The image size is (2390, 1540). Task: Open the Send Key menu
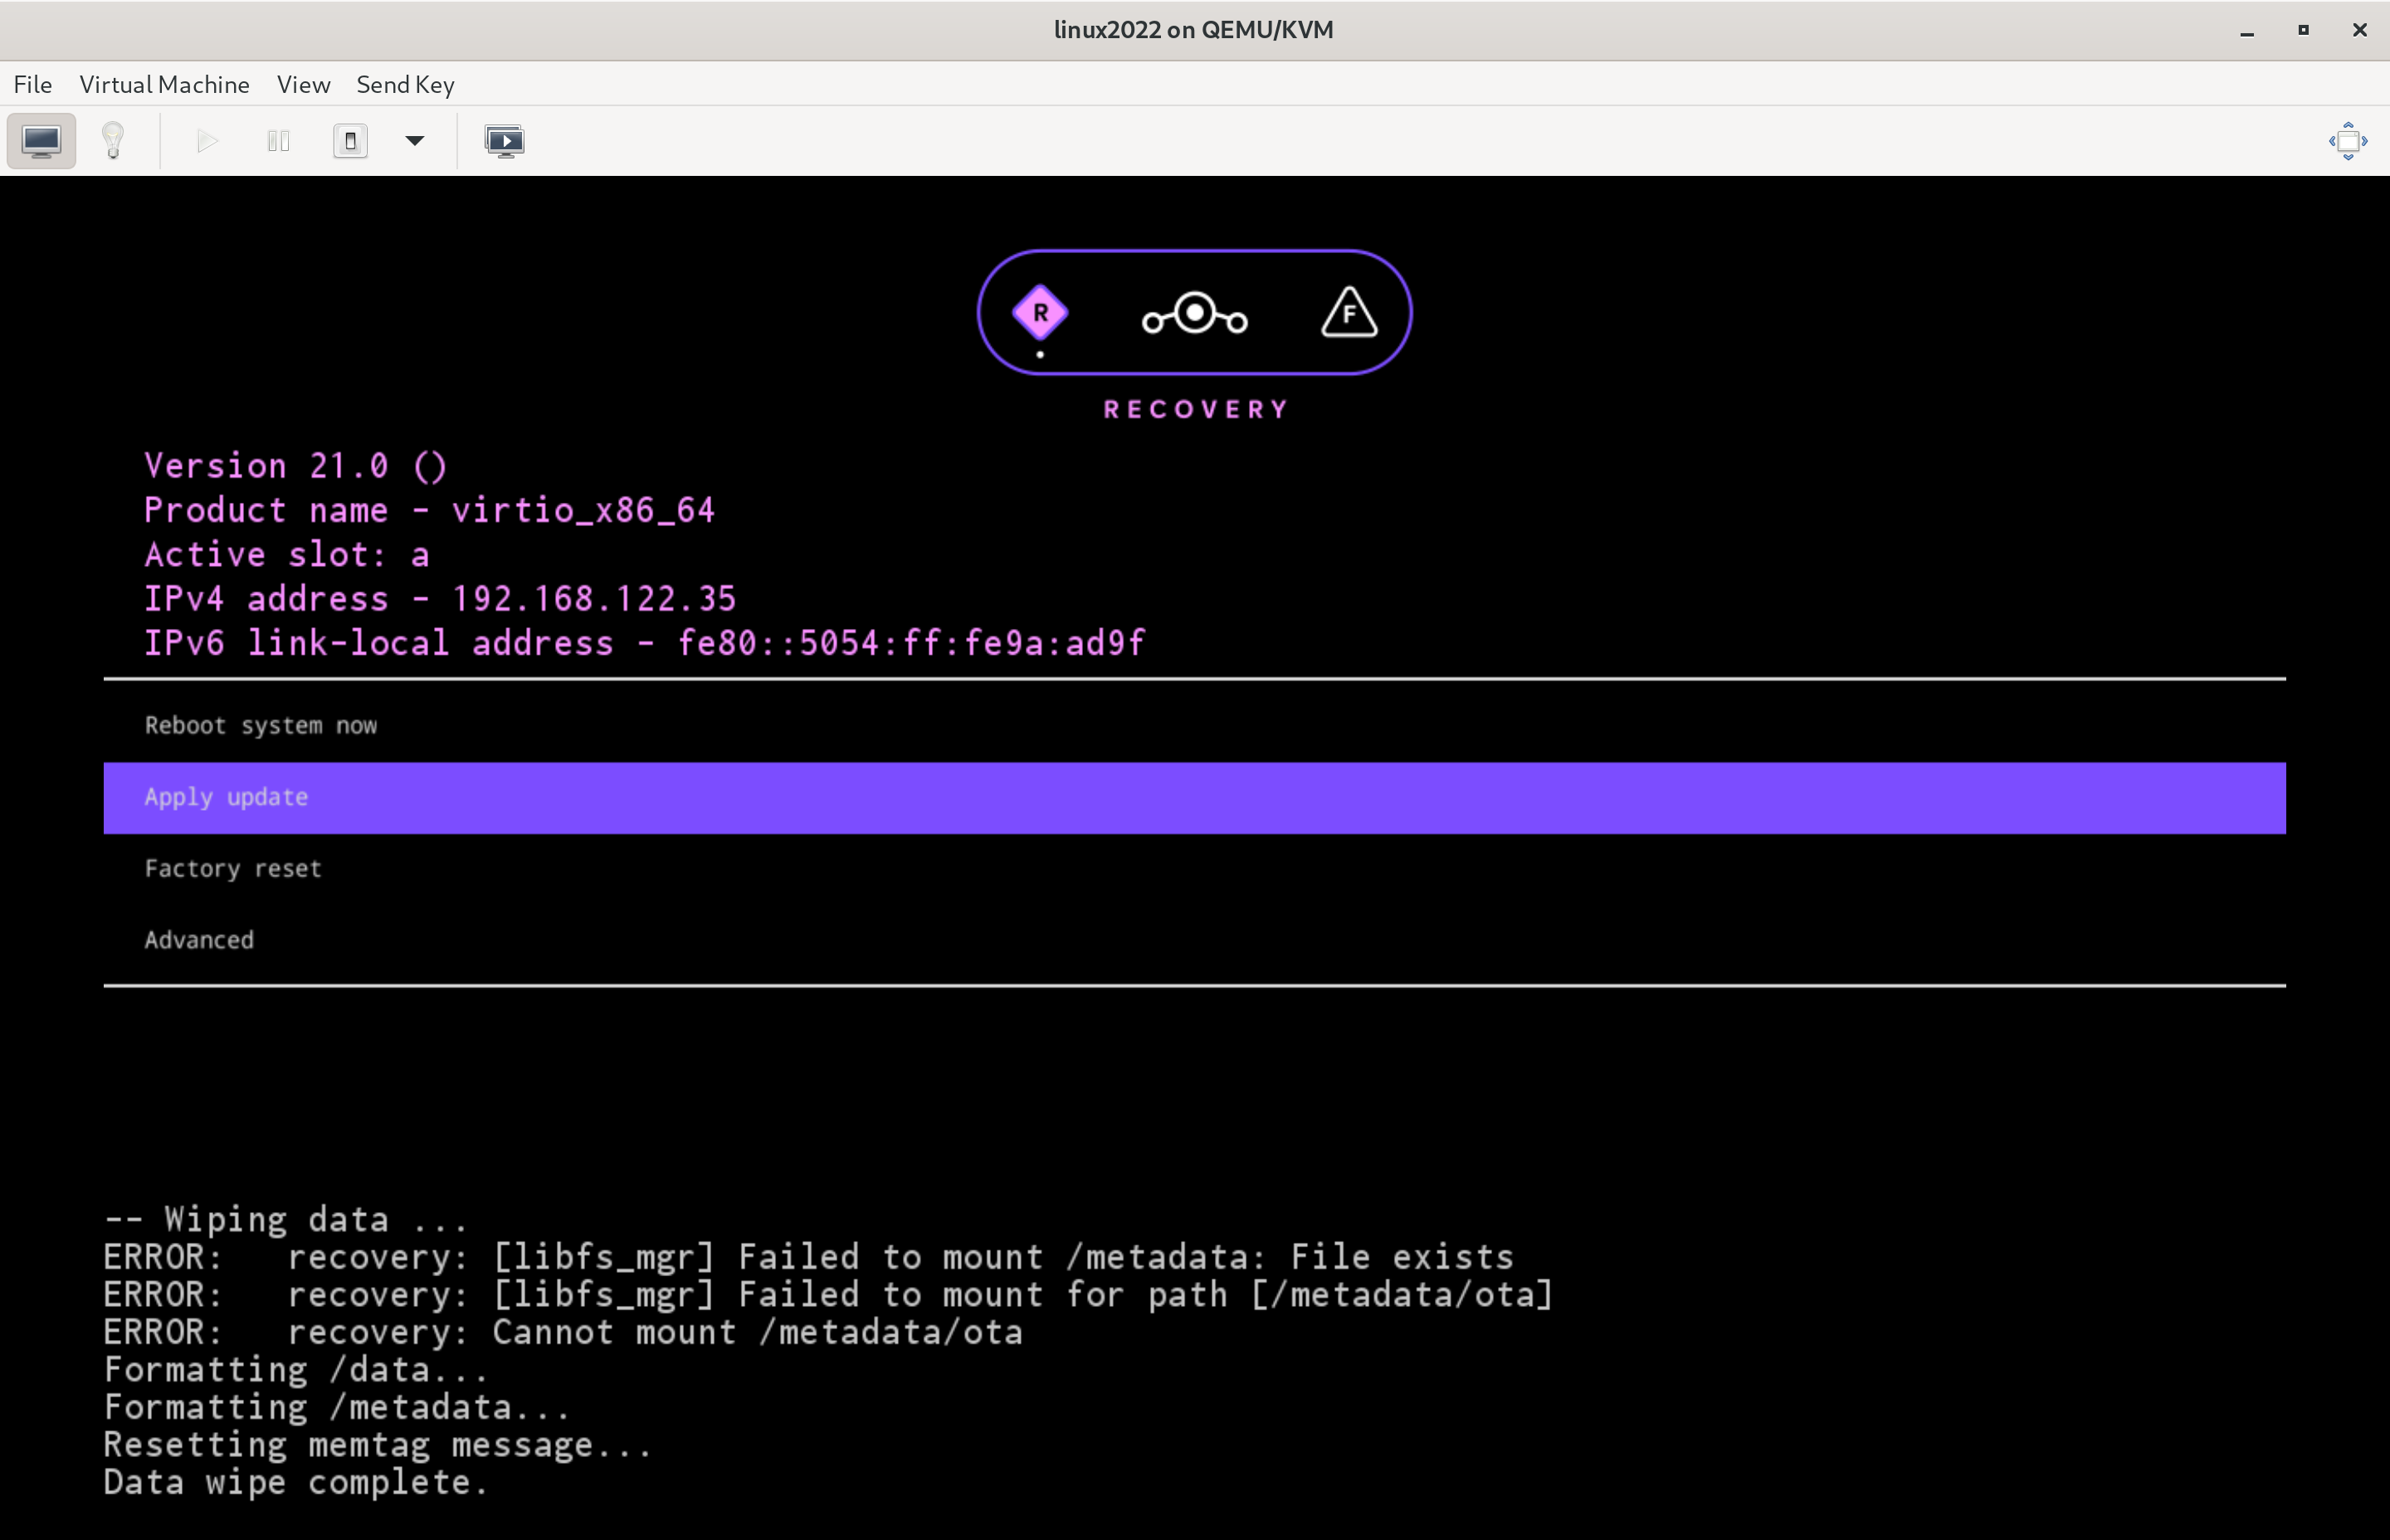(x=405, y=85)
